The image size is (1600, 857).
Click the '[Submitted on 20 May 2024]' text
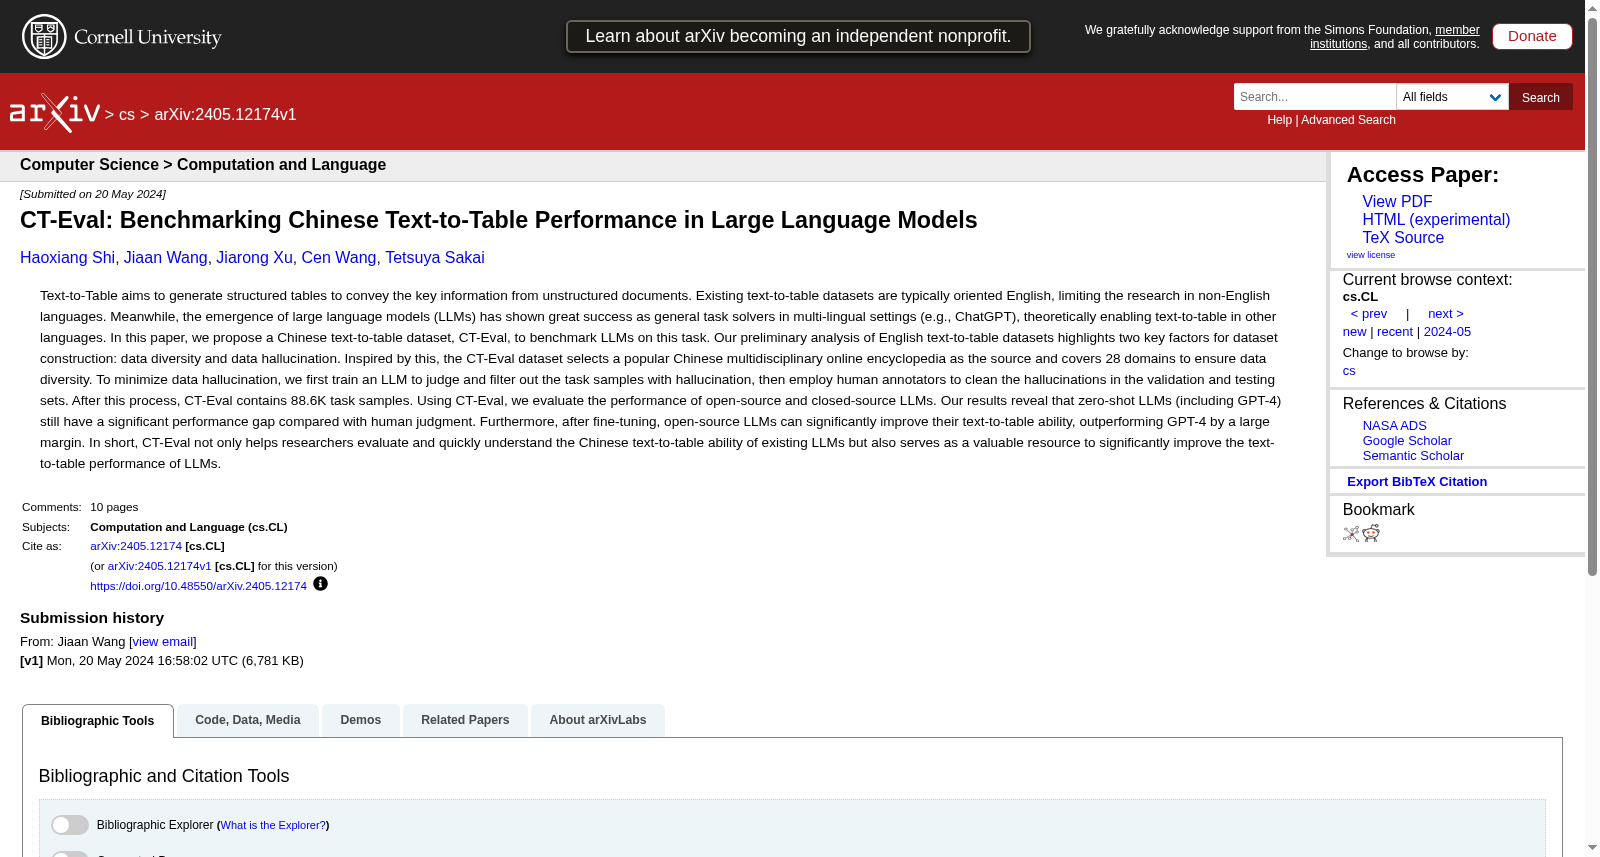coord(93,195)
